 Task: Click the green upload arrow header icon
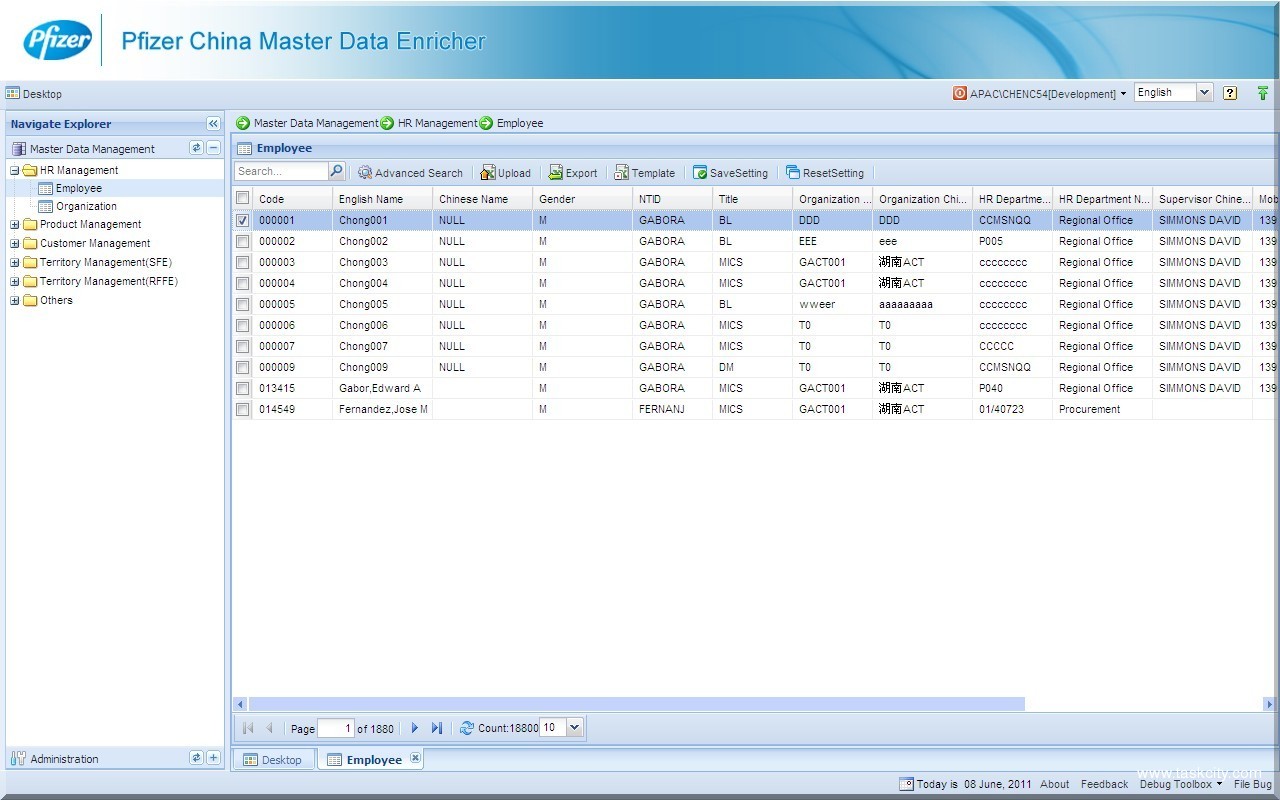(x=1263, y=93)
